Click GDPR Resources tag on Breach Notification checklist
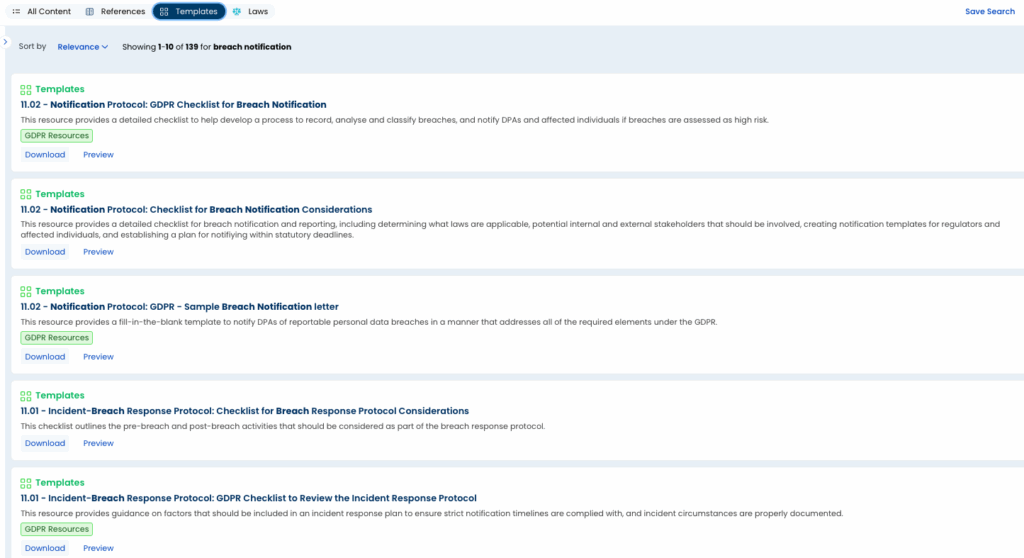Viewport: 1024px width, 558px height. click(x=57, y=136)
